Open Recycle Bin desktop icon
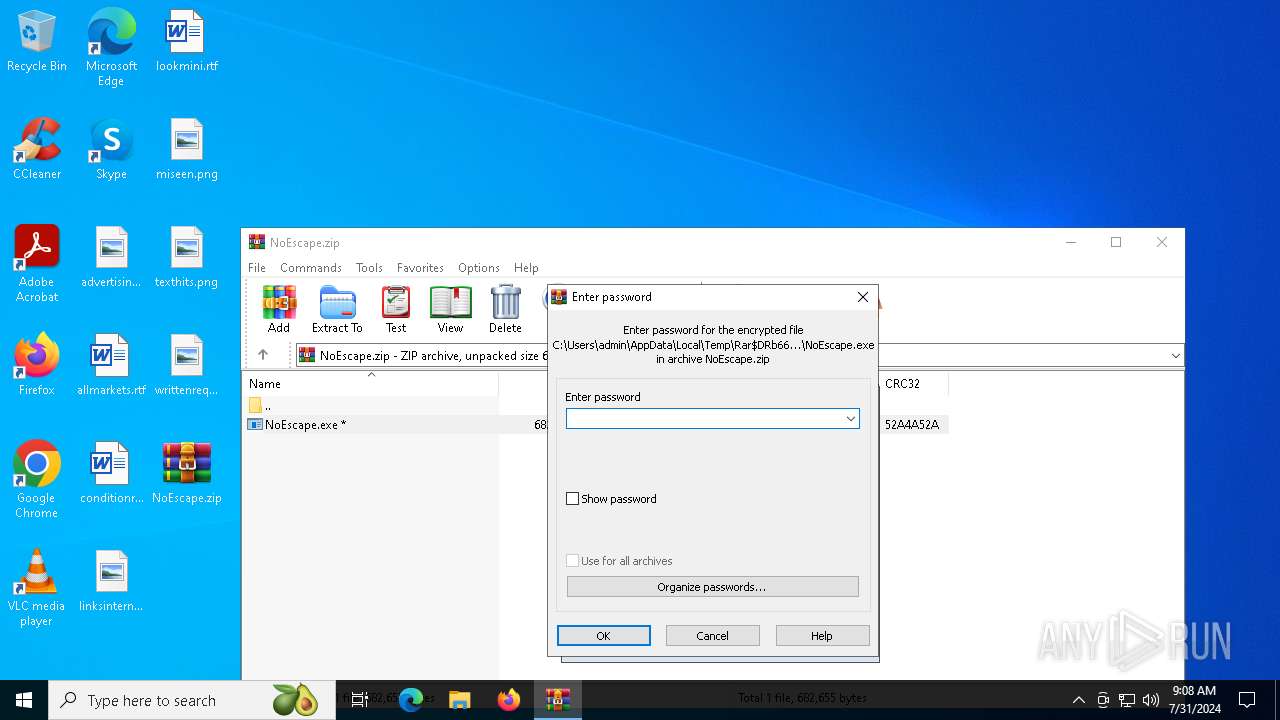 pos(37,41)
